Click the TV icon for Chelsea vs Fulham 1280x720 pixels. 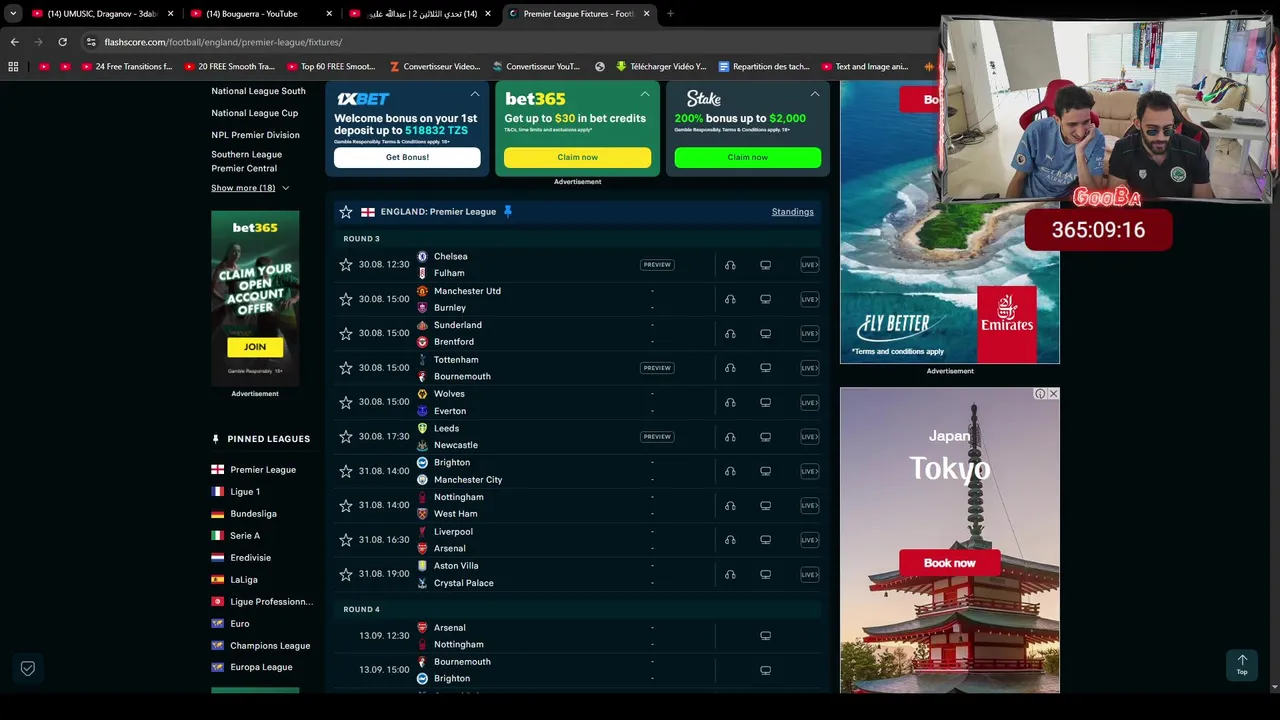point(765,265)
